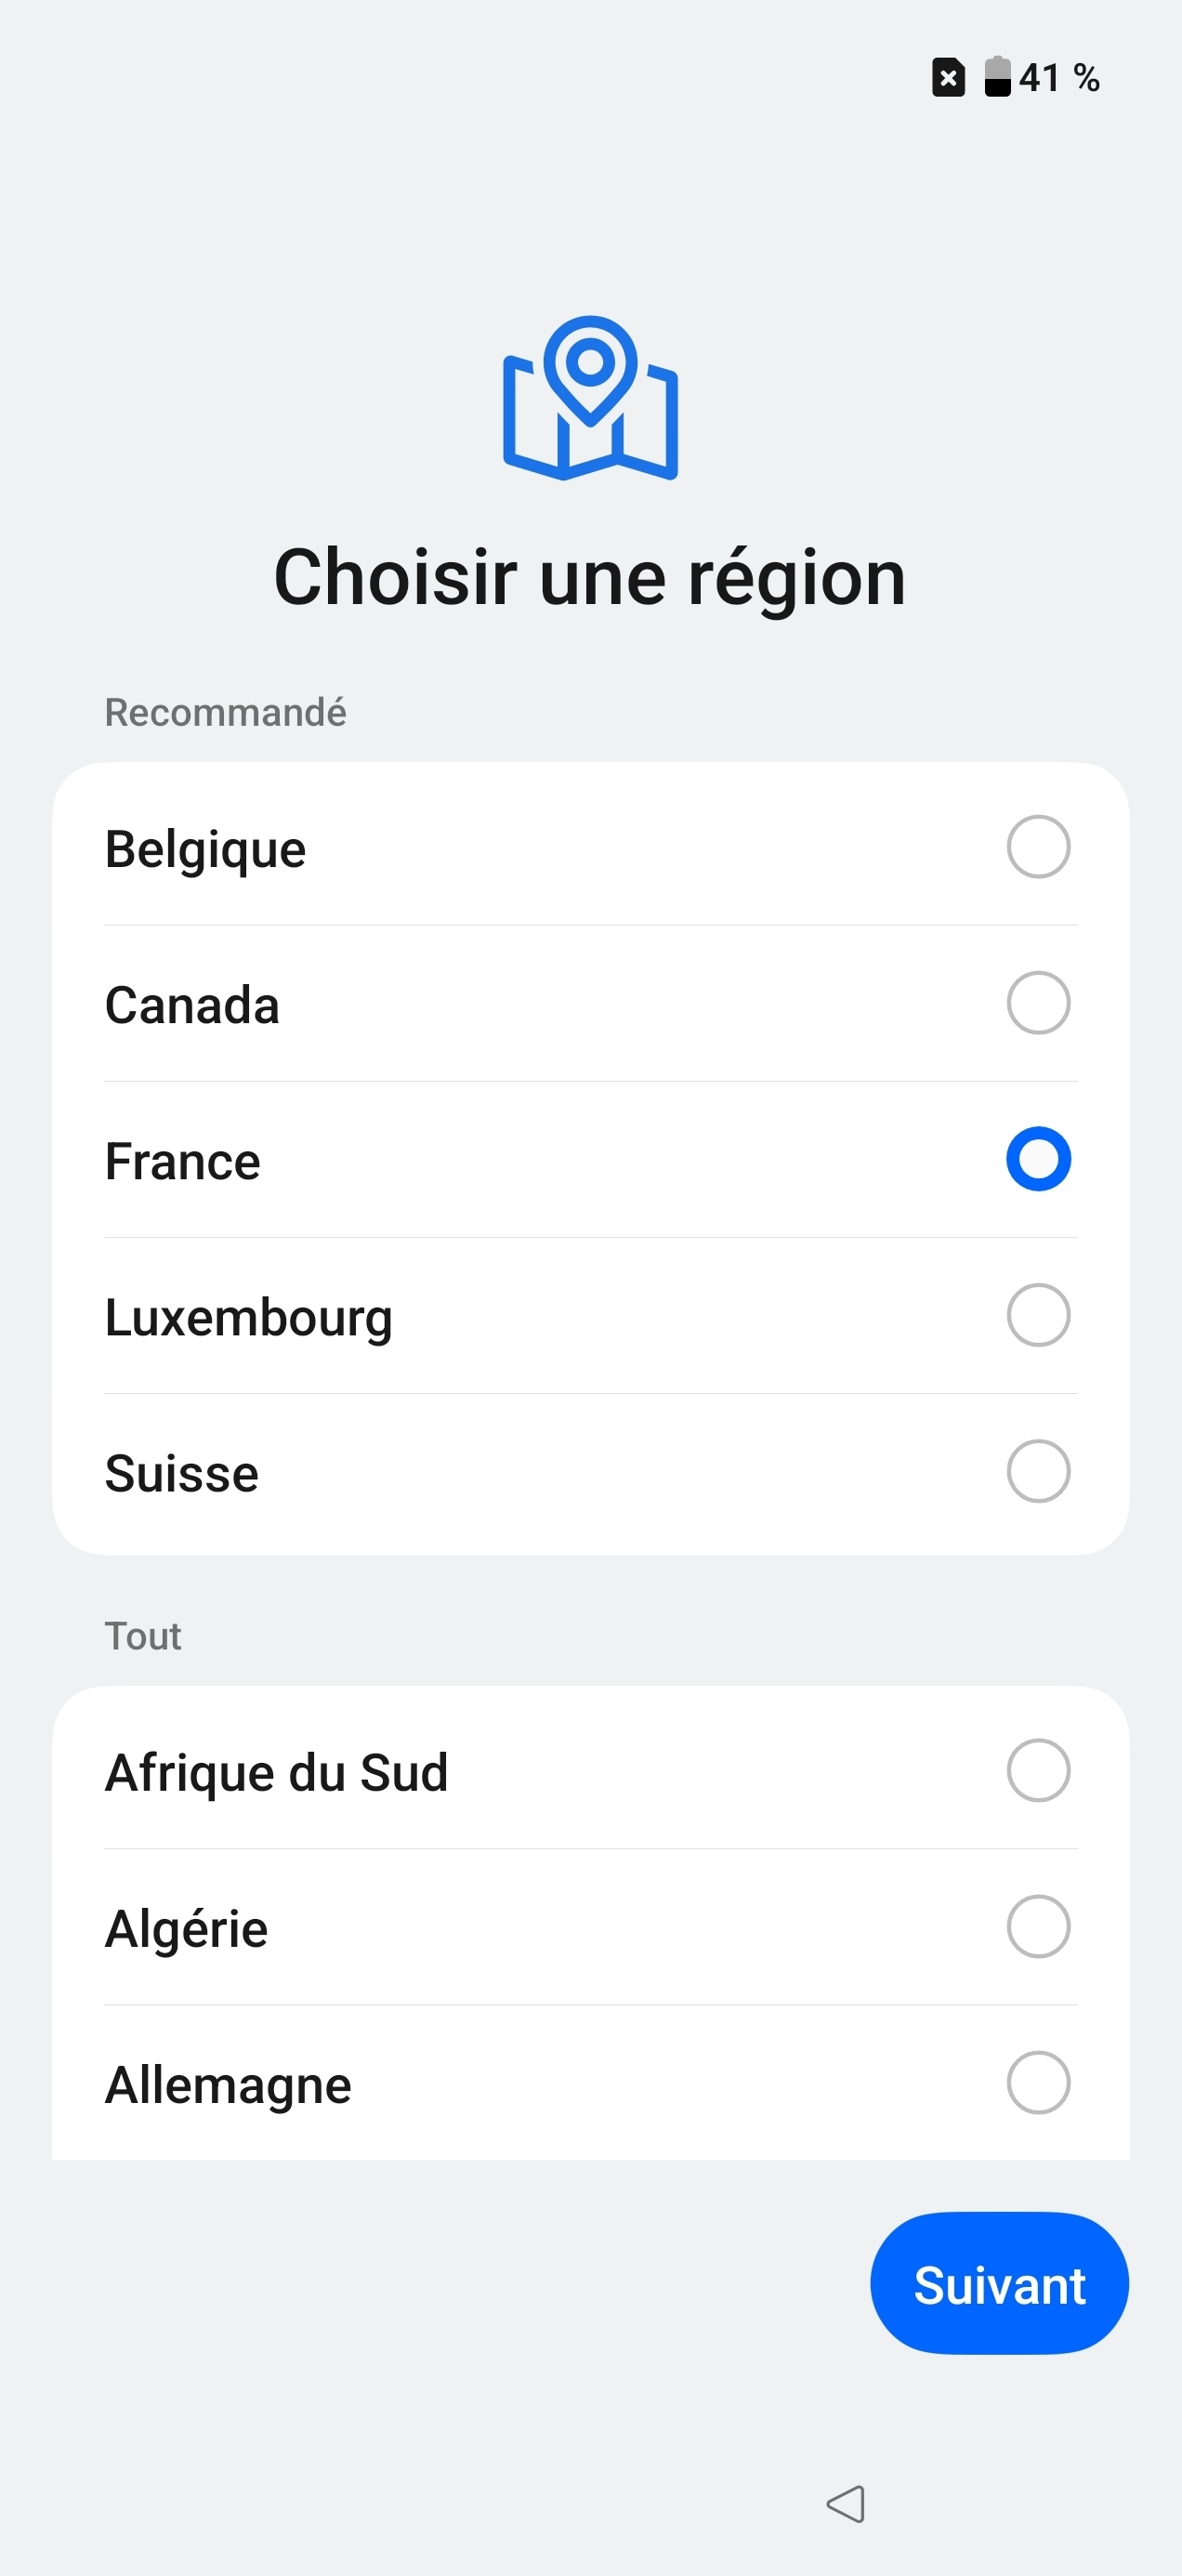
Task: Tap the map pin region icon
Action: point(590,398)
